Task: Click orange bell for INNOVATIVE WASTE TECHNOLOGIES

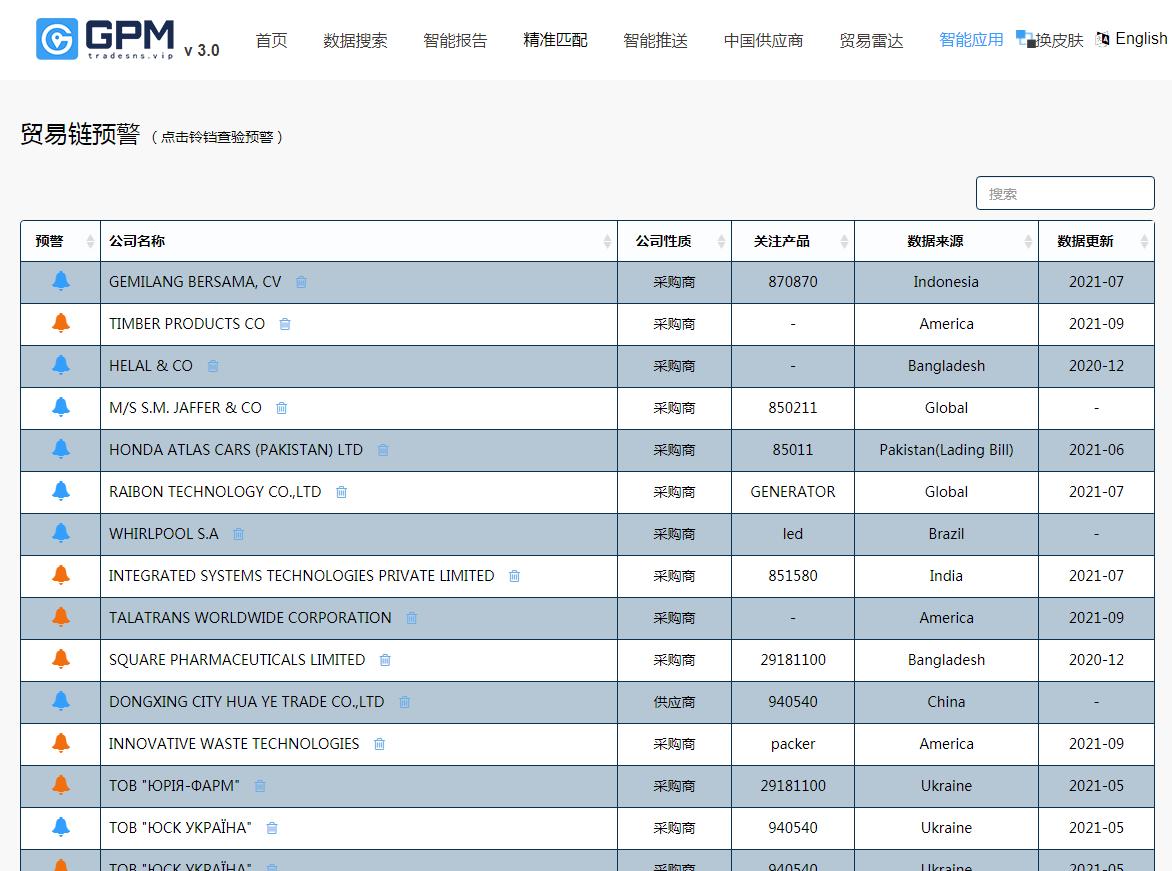Action: pos(61,742)
